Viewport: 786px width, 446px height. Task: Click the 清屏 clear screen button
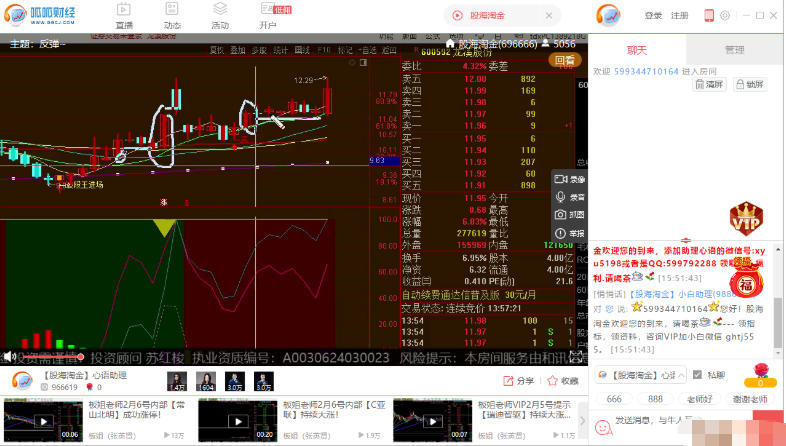[x=710, y=84]
